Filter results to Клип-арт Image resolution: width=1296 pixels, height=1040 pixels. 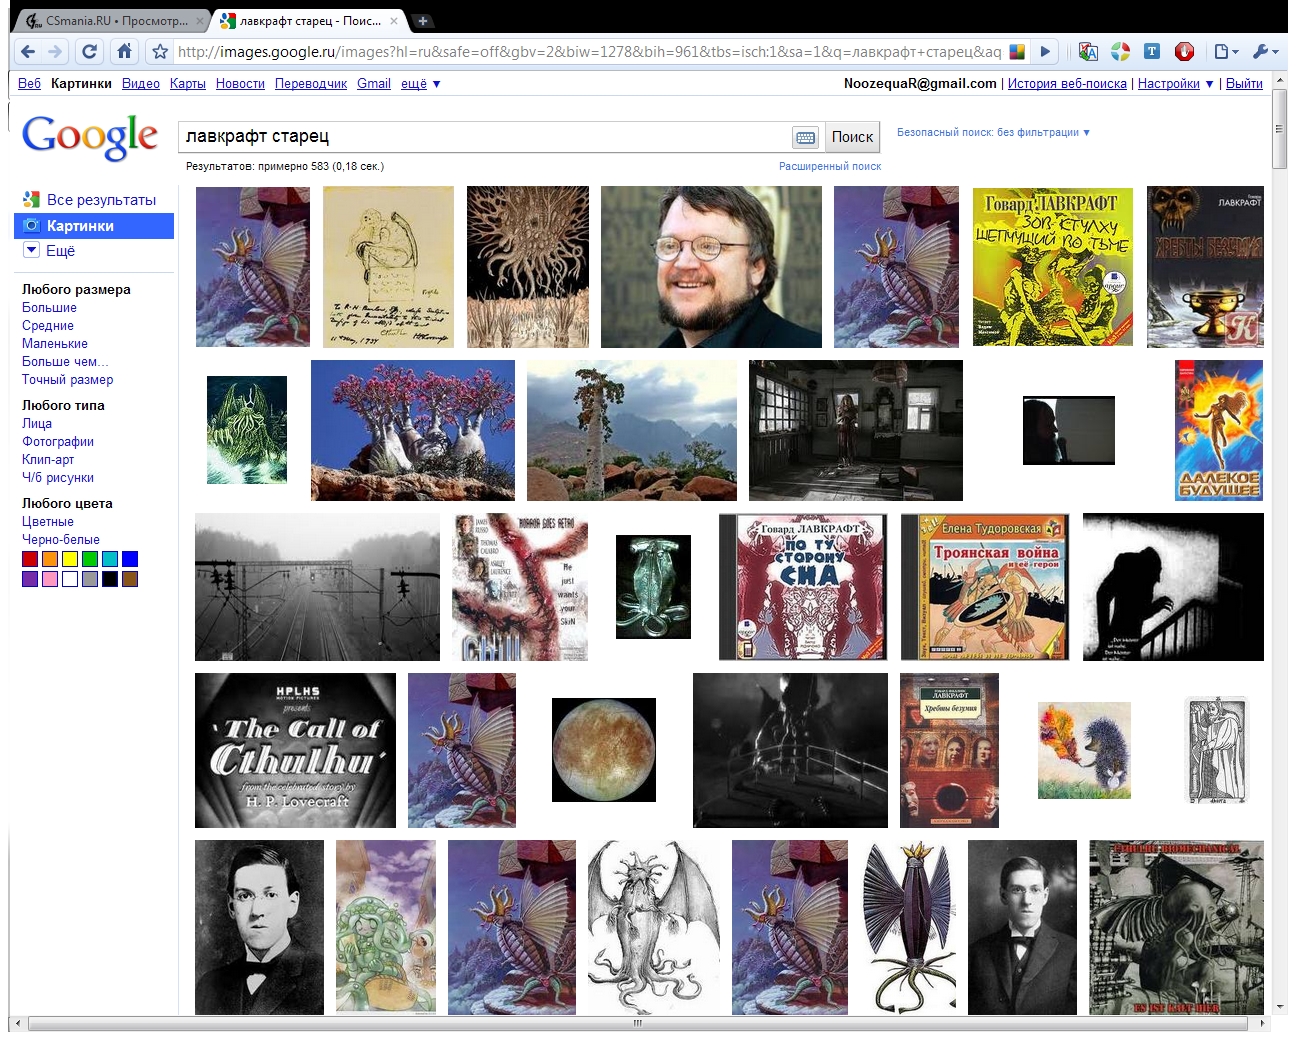[x=48, y=460]
